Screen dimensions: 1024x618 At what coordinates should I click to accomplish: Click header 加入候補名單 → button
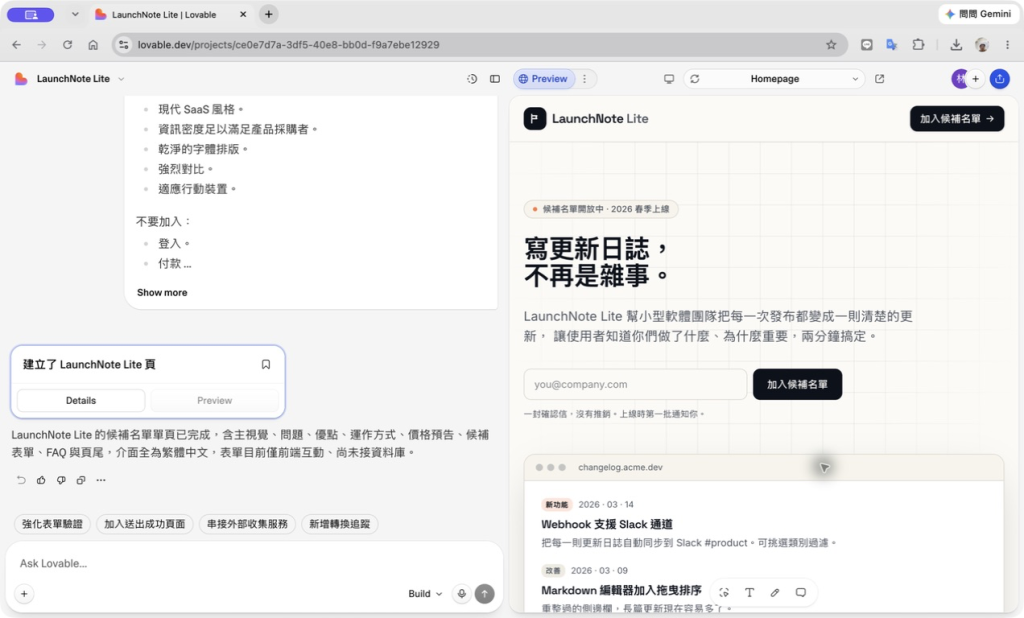coord(957,119)
